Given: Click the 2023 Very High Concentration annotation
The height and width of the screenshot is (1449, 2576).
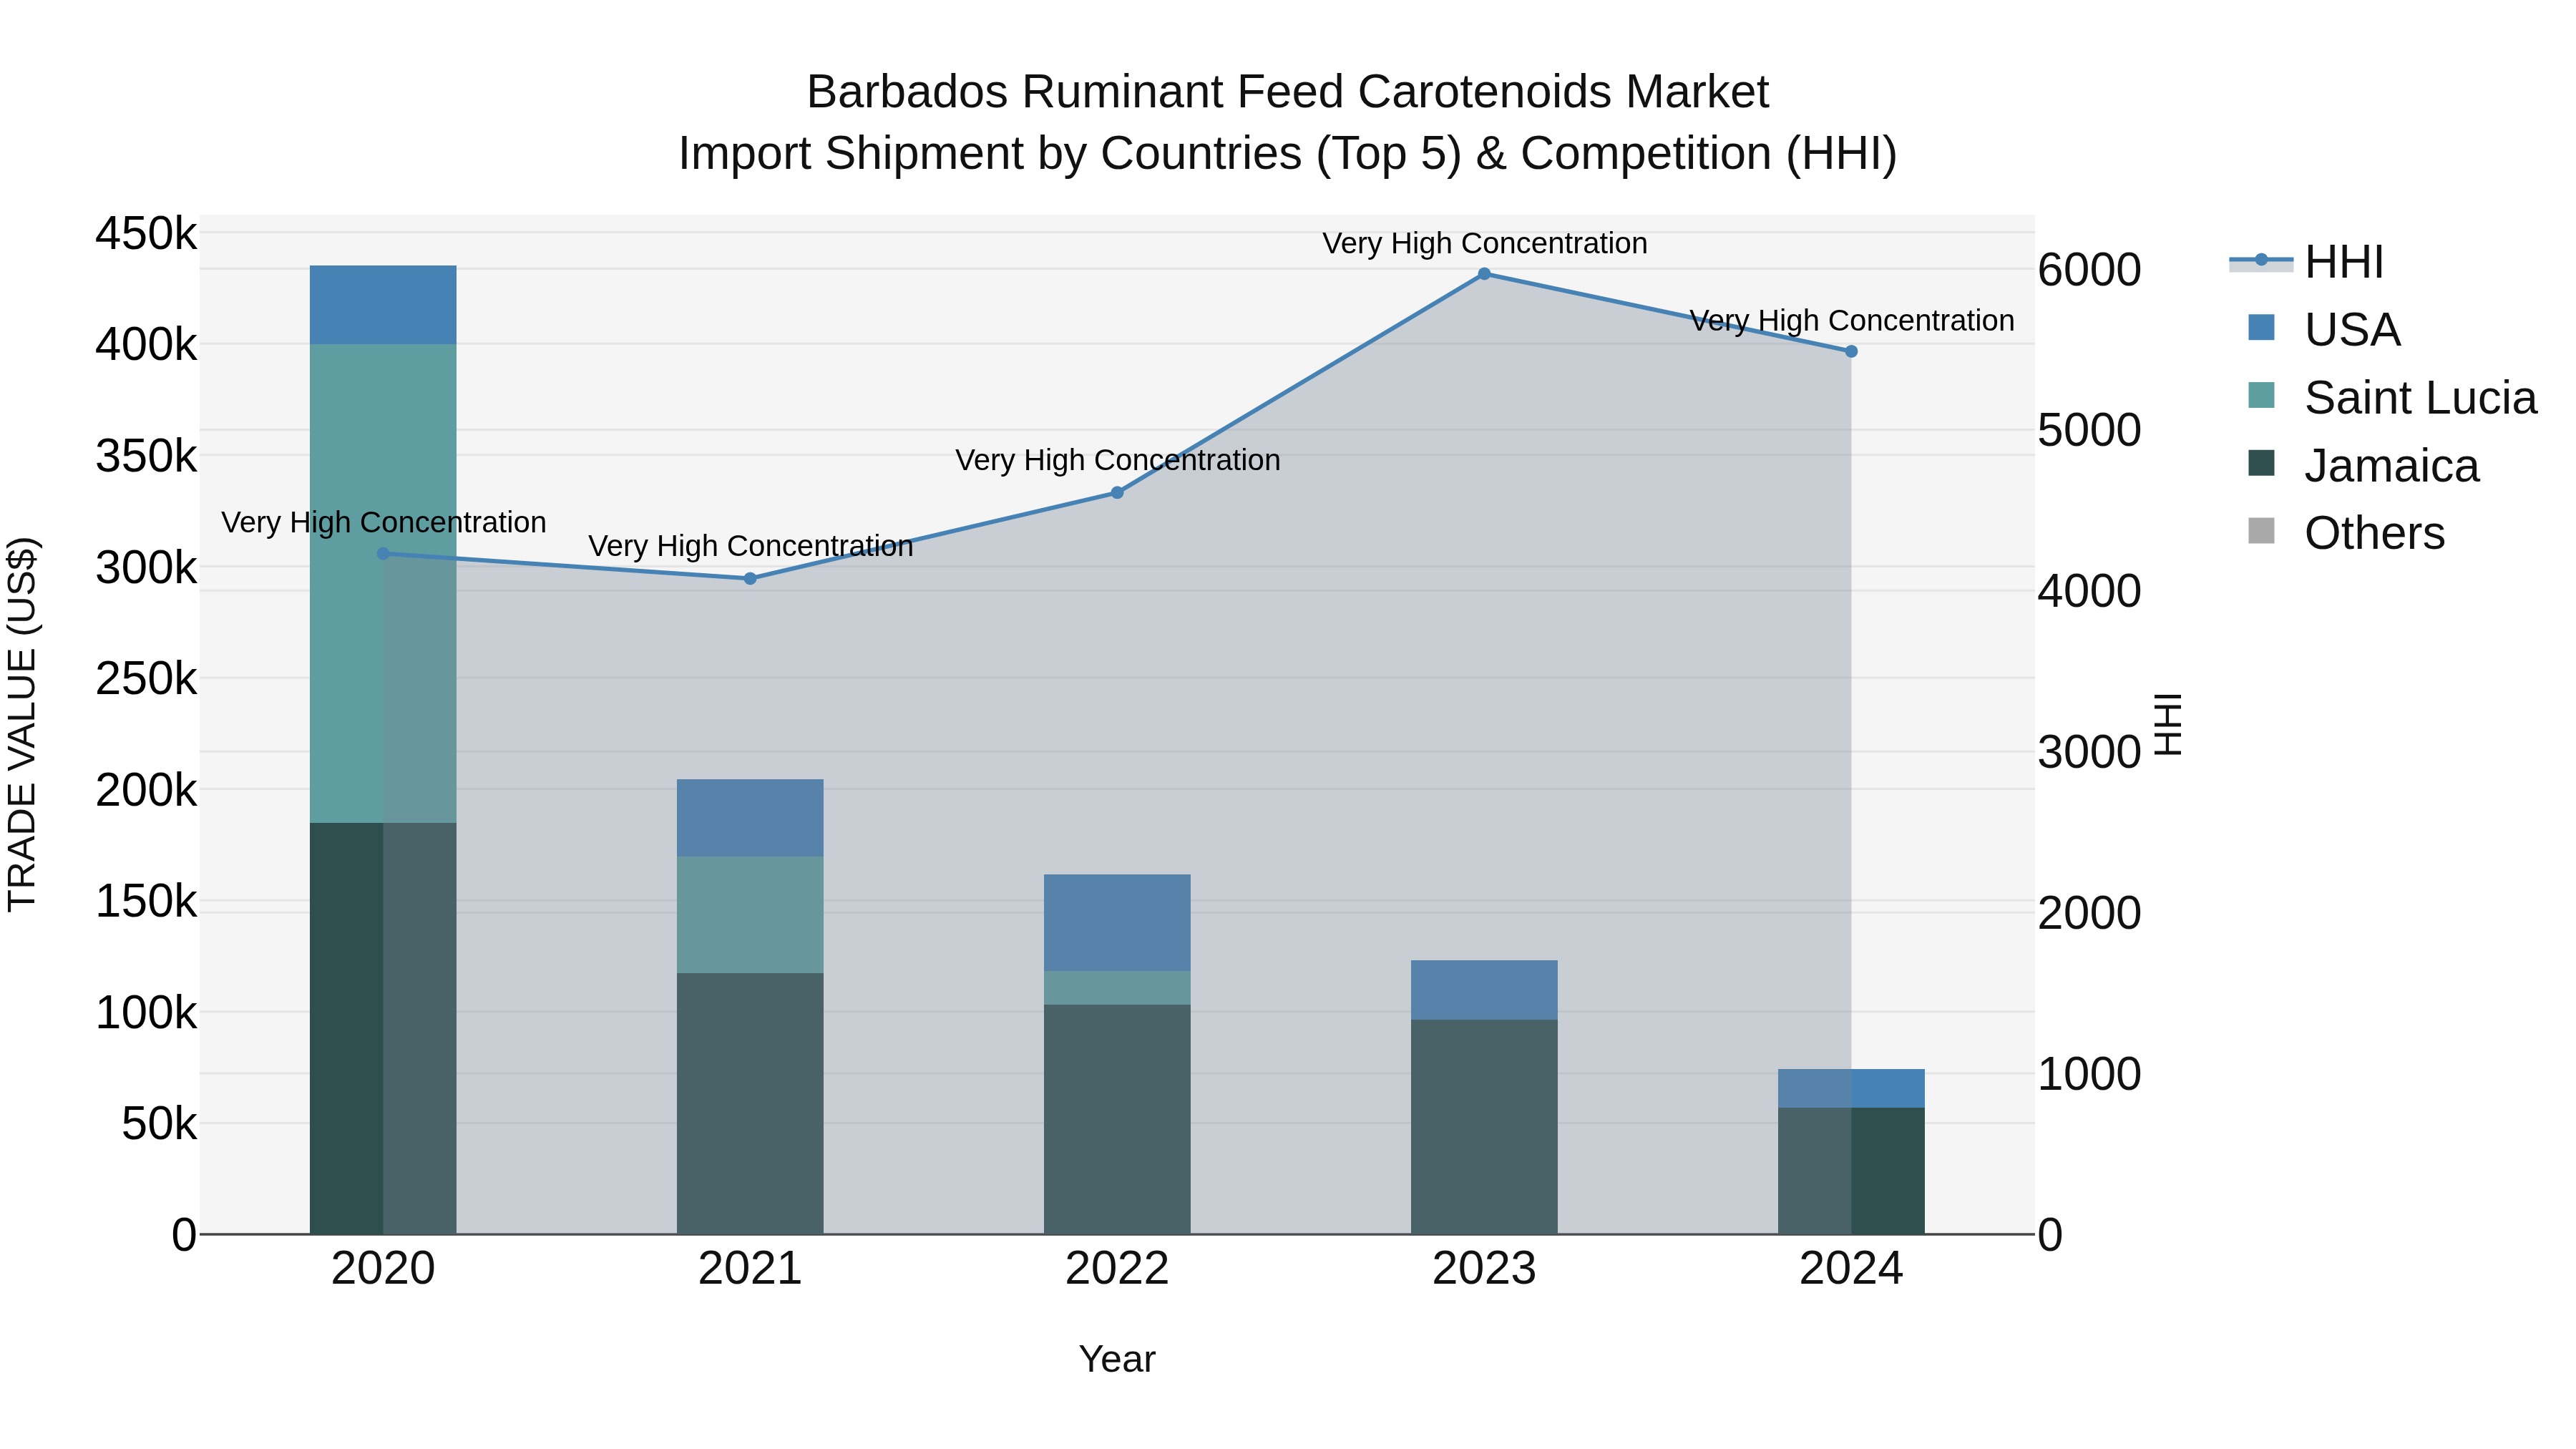Looking at the screenshot, I should pyautogui.click(x=1485, y=243).
